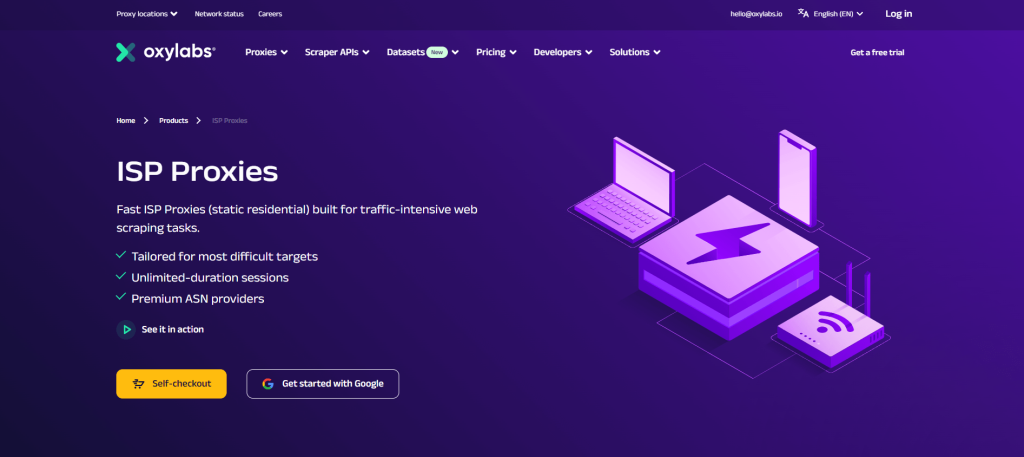Expand the Proxy locations dropdown
The width and height of the screenshot is (1024, 457).
(146, 14)
